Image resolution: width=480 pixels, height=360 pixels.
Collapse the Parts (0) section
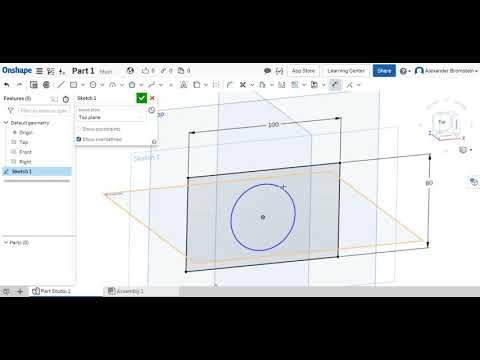[x=6, y=242]
